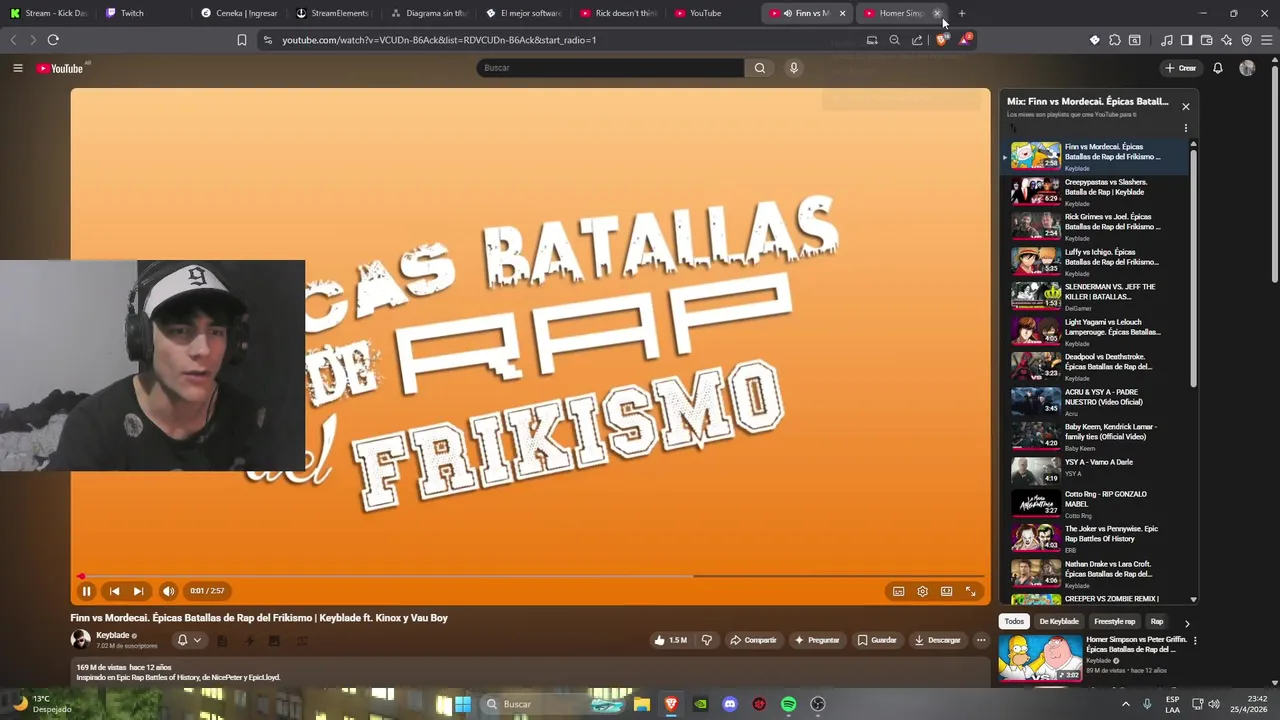Open the YouTube hamburger guide menu
This screenshot has width=1280, height=720.
click(x=17, y=68)
